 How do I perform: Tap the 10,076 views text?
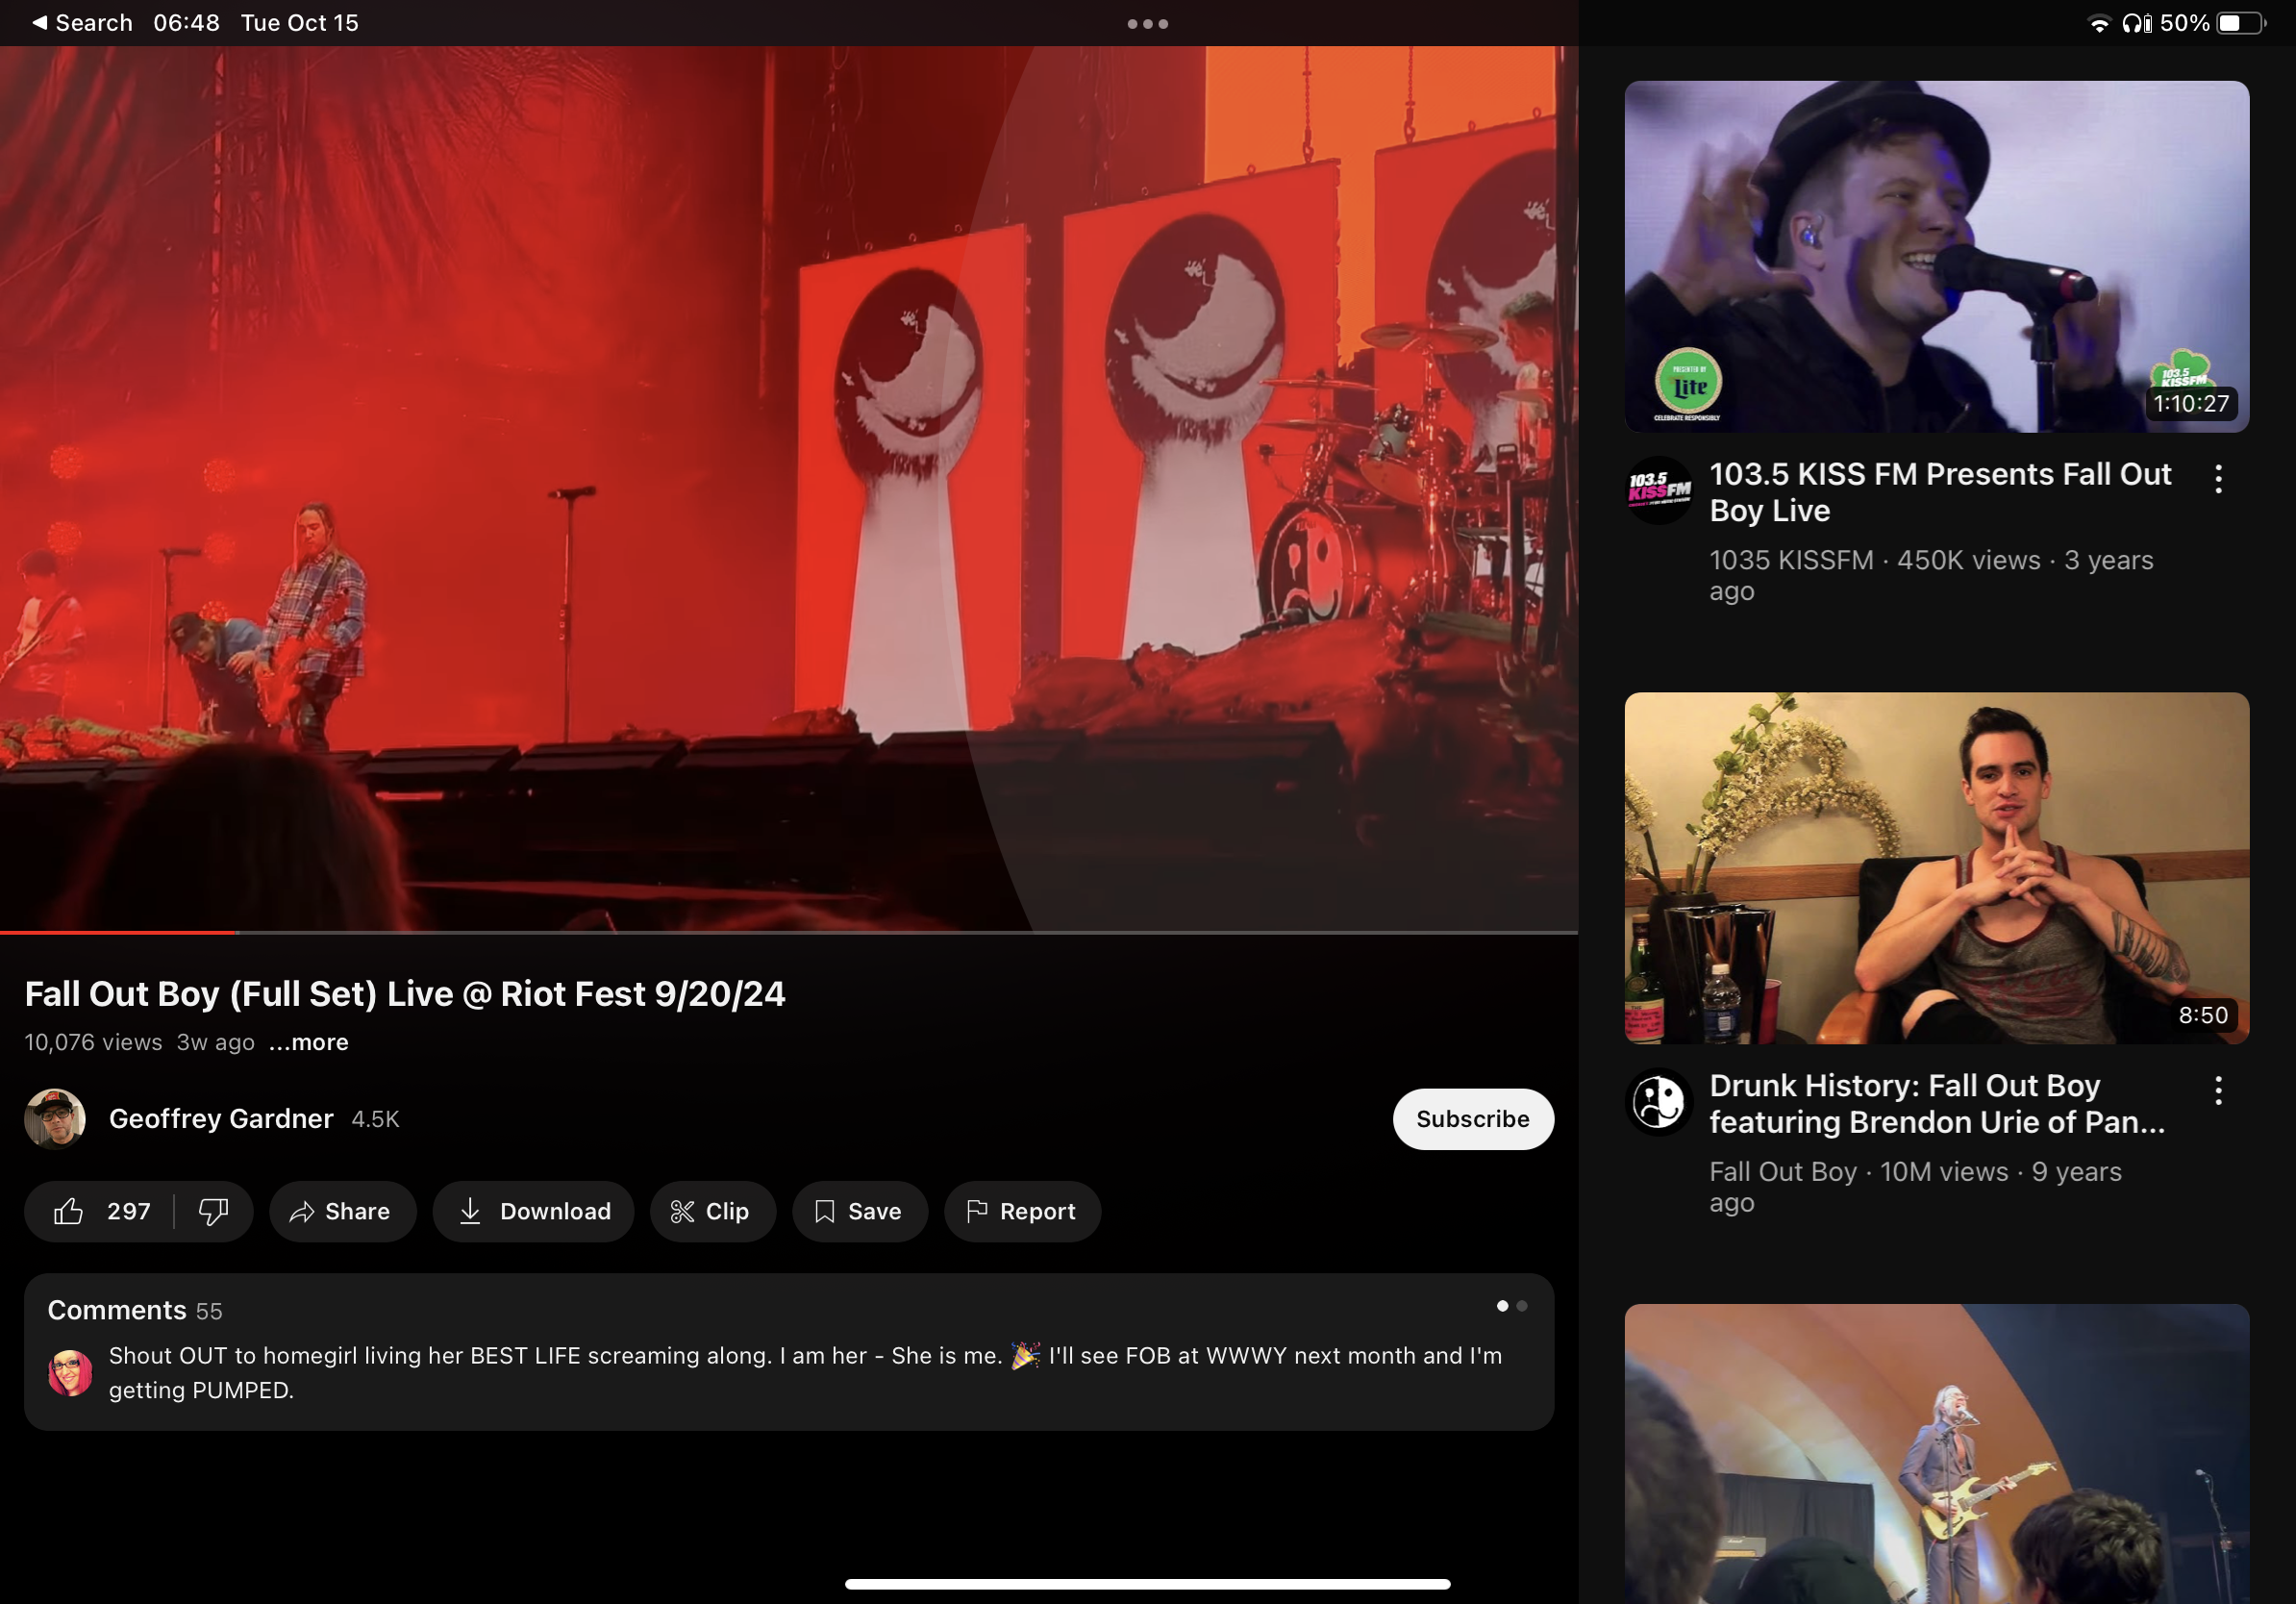pos(93,1042)
